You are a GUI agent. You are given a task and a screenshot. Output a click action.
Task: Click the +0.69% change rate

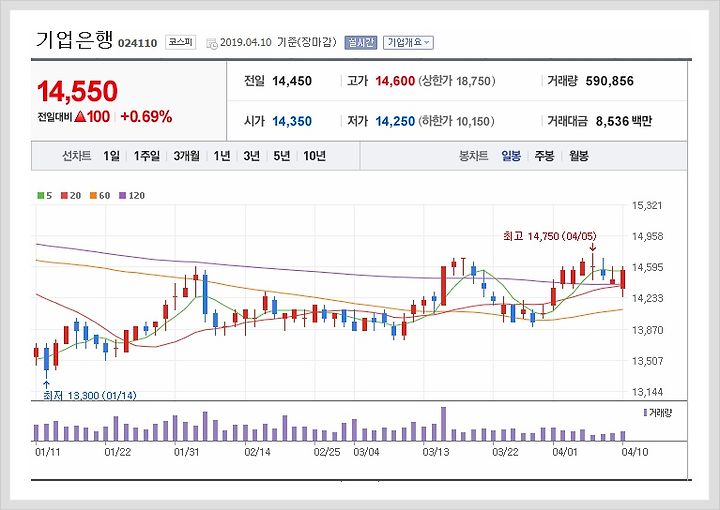pyautogui.click(x=146, y=117)
